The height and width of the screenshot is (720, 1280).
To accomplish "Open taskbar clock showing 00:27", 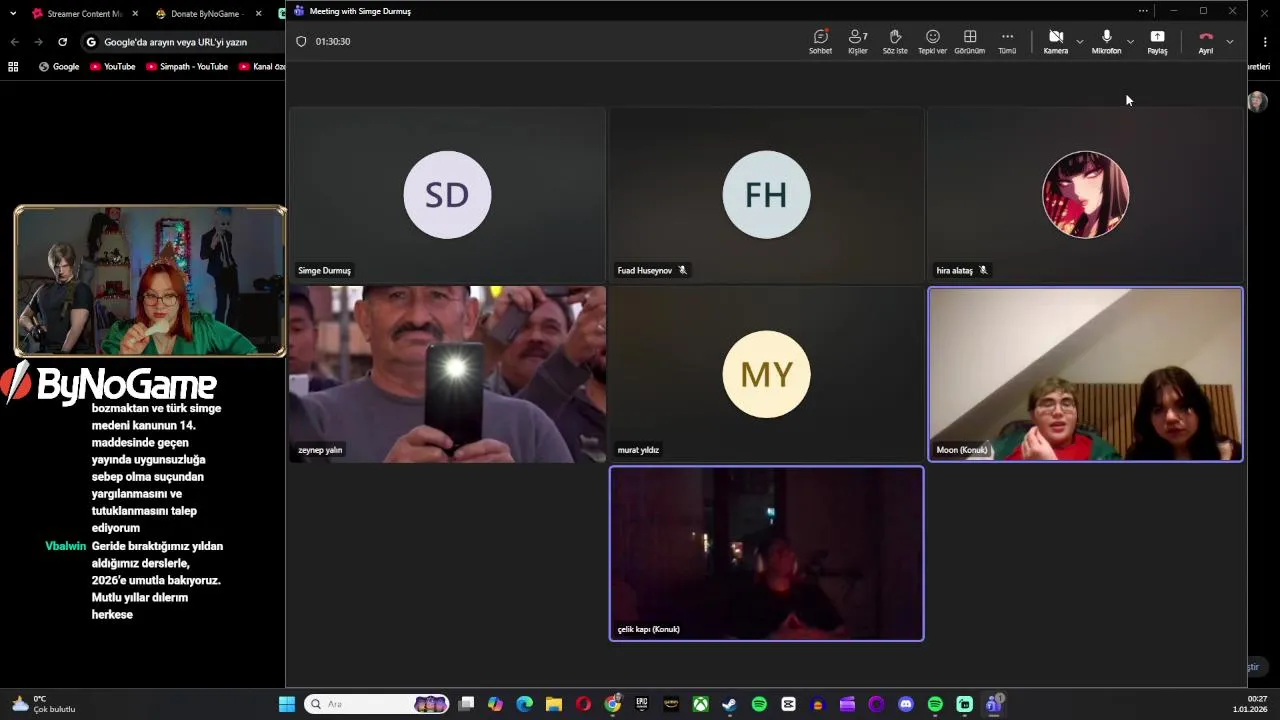I will pos(1252,704).
